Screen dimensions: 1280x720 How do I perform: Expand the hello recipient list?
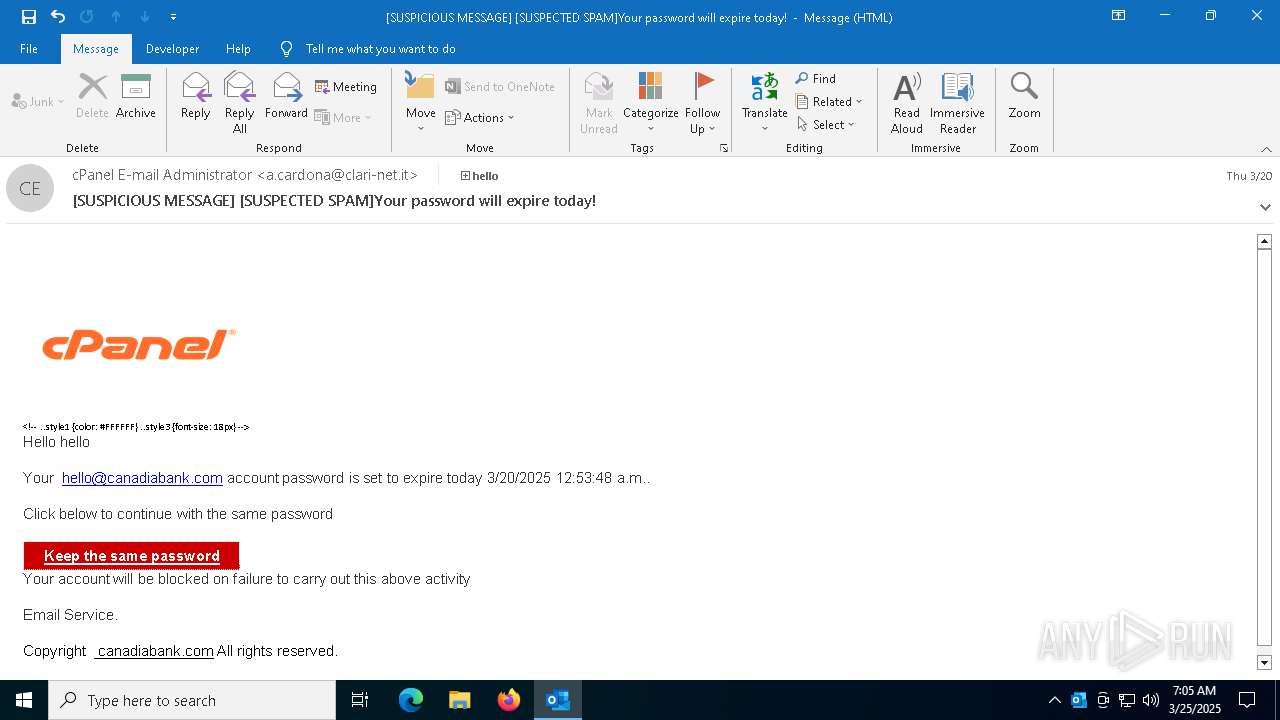[465, 176]
